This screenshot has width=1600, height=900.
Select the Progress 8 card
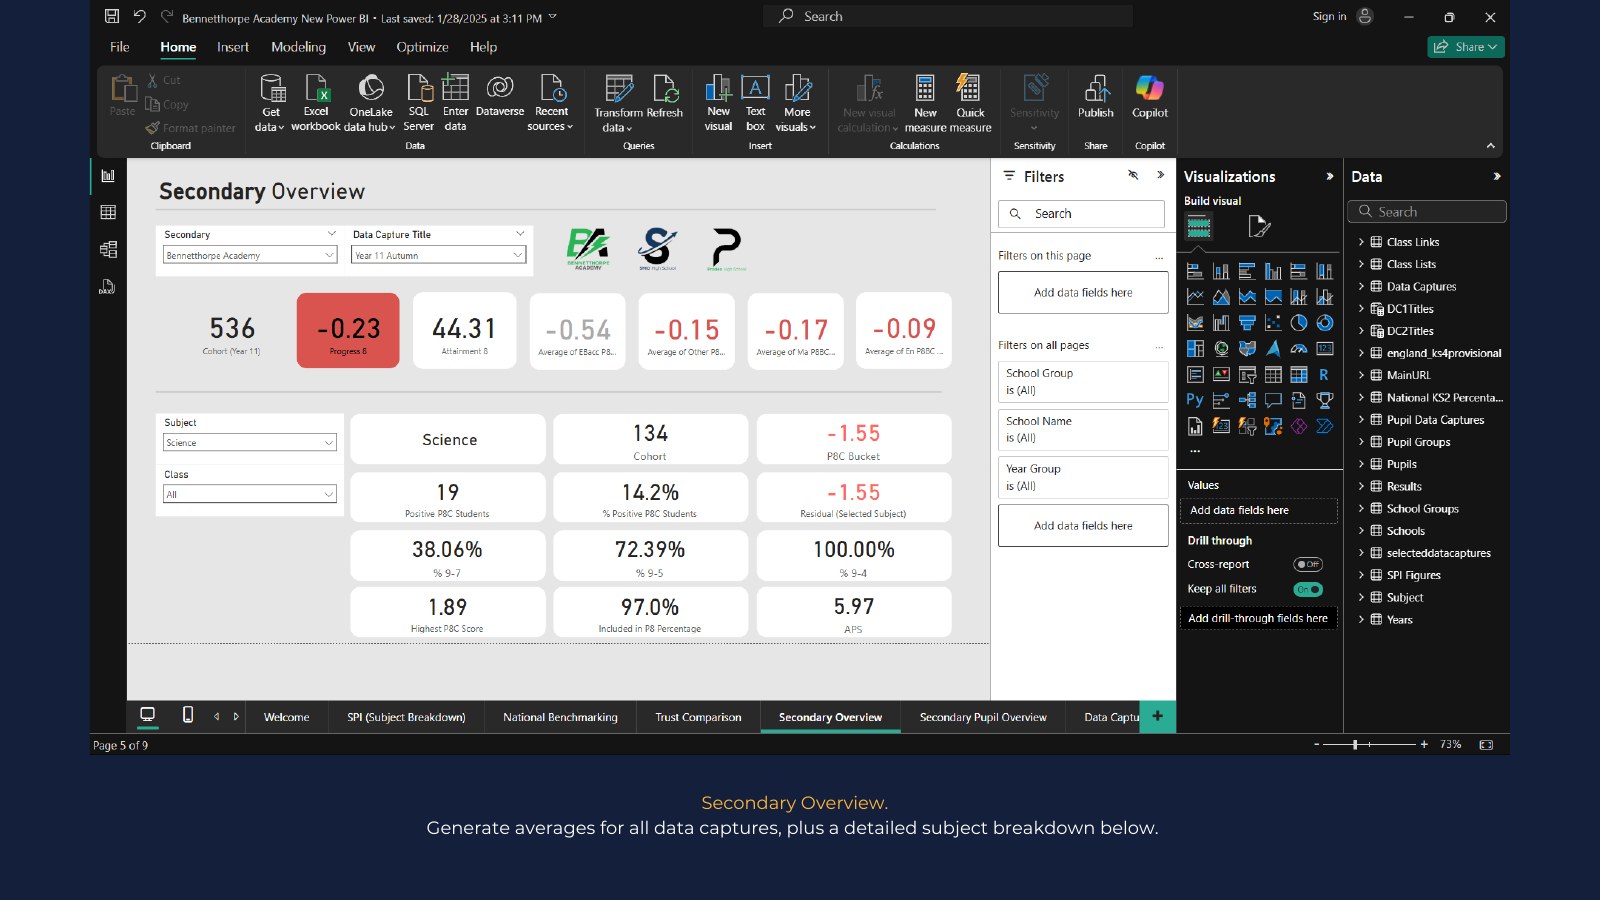pyautogui.click(x=348, y=330)
